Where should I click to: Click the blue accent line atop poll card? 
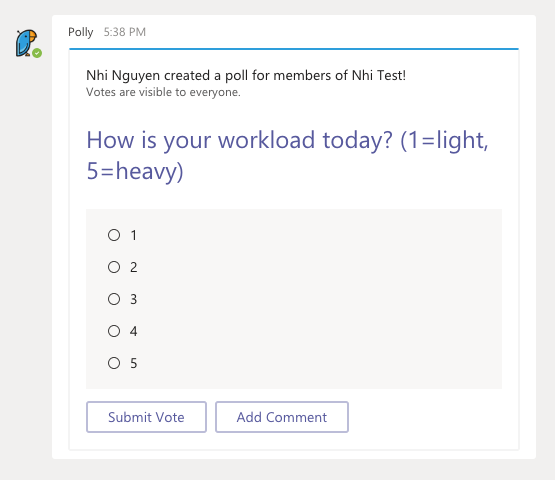pyautogui.click(x=294, y=49)
